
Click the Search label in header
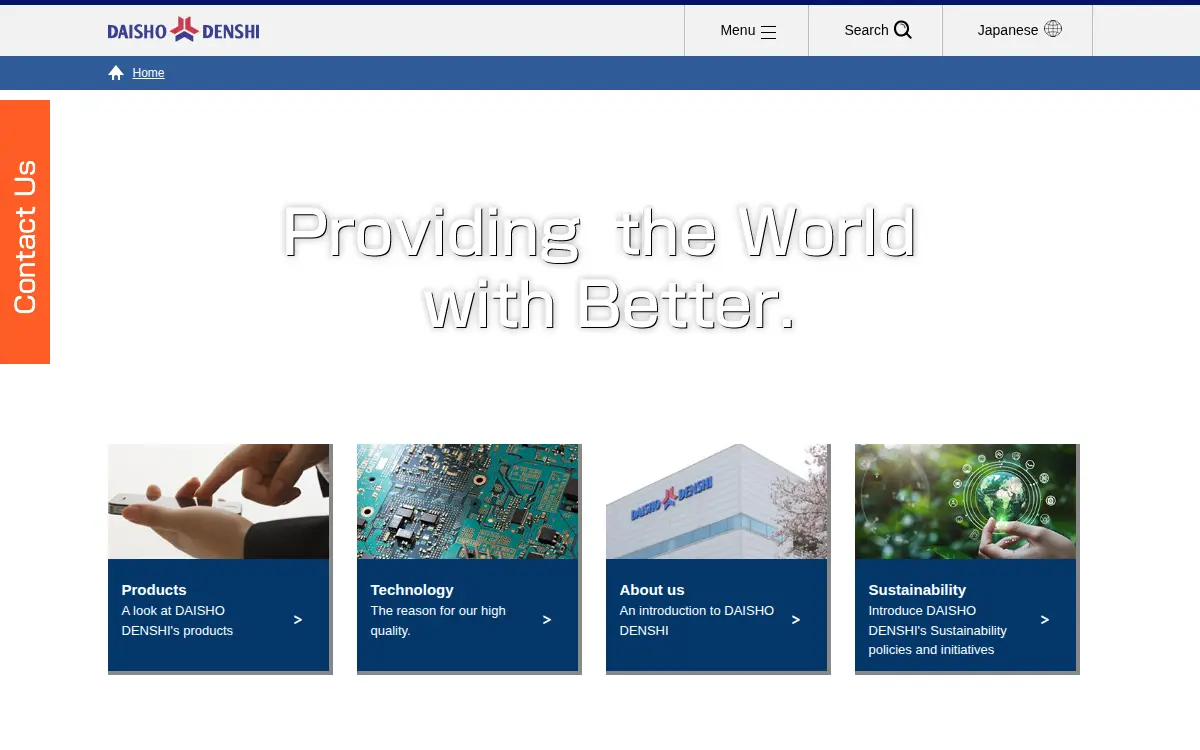tap(866, 30)
